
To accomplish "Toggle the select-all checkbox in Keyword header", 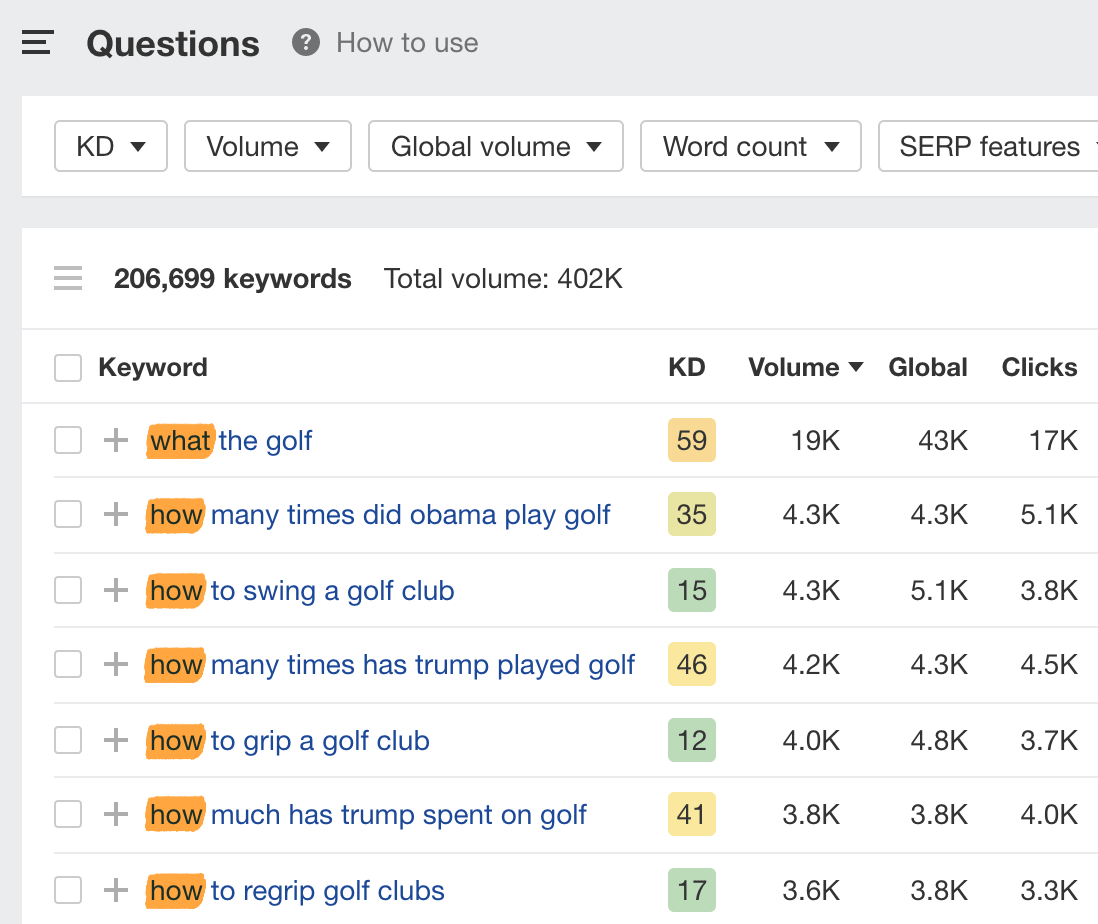I will 68,368.
